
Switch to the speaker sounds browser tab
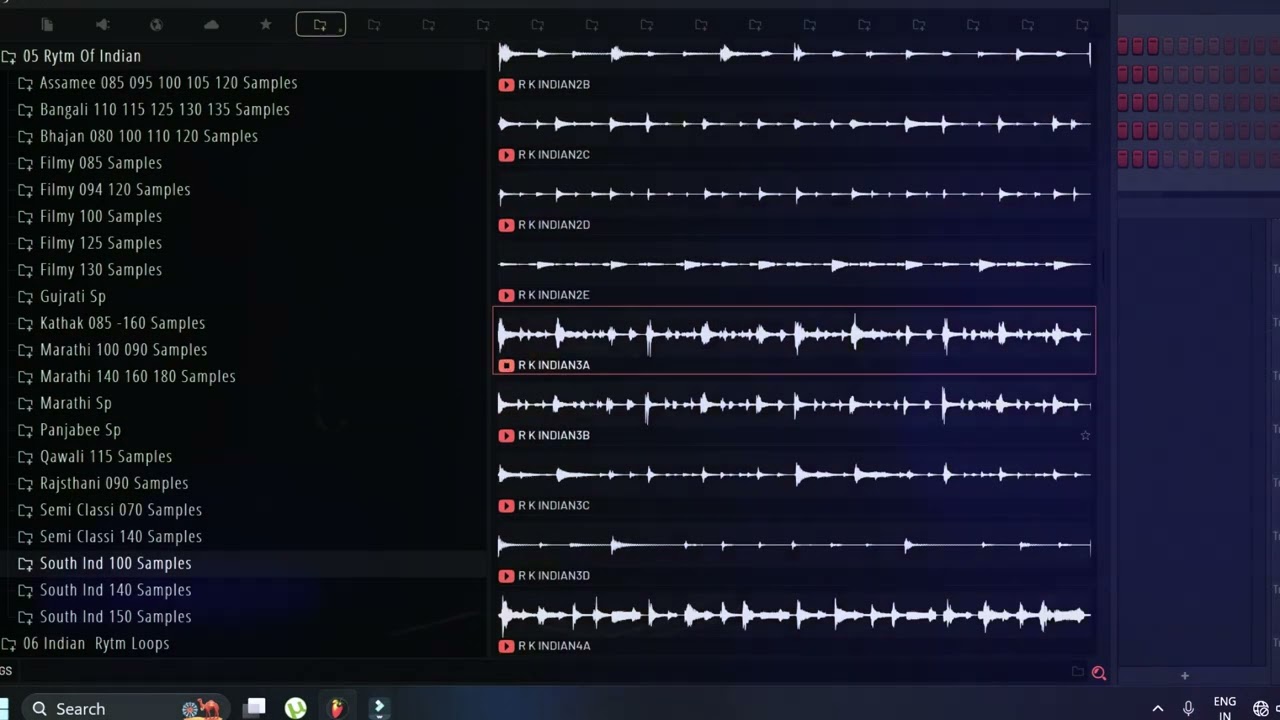[102, 24]
